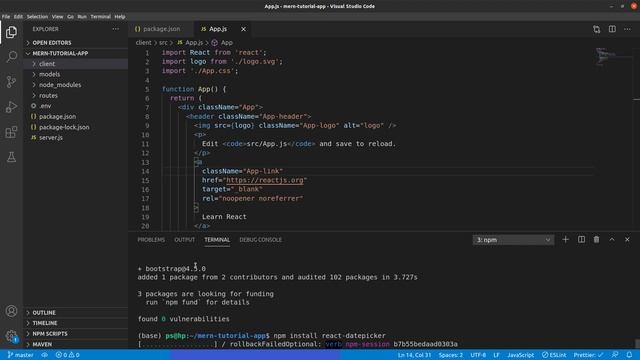Open the Source Control view
Viewport: 640px width, 360px height.
[x=11, y=82]
